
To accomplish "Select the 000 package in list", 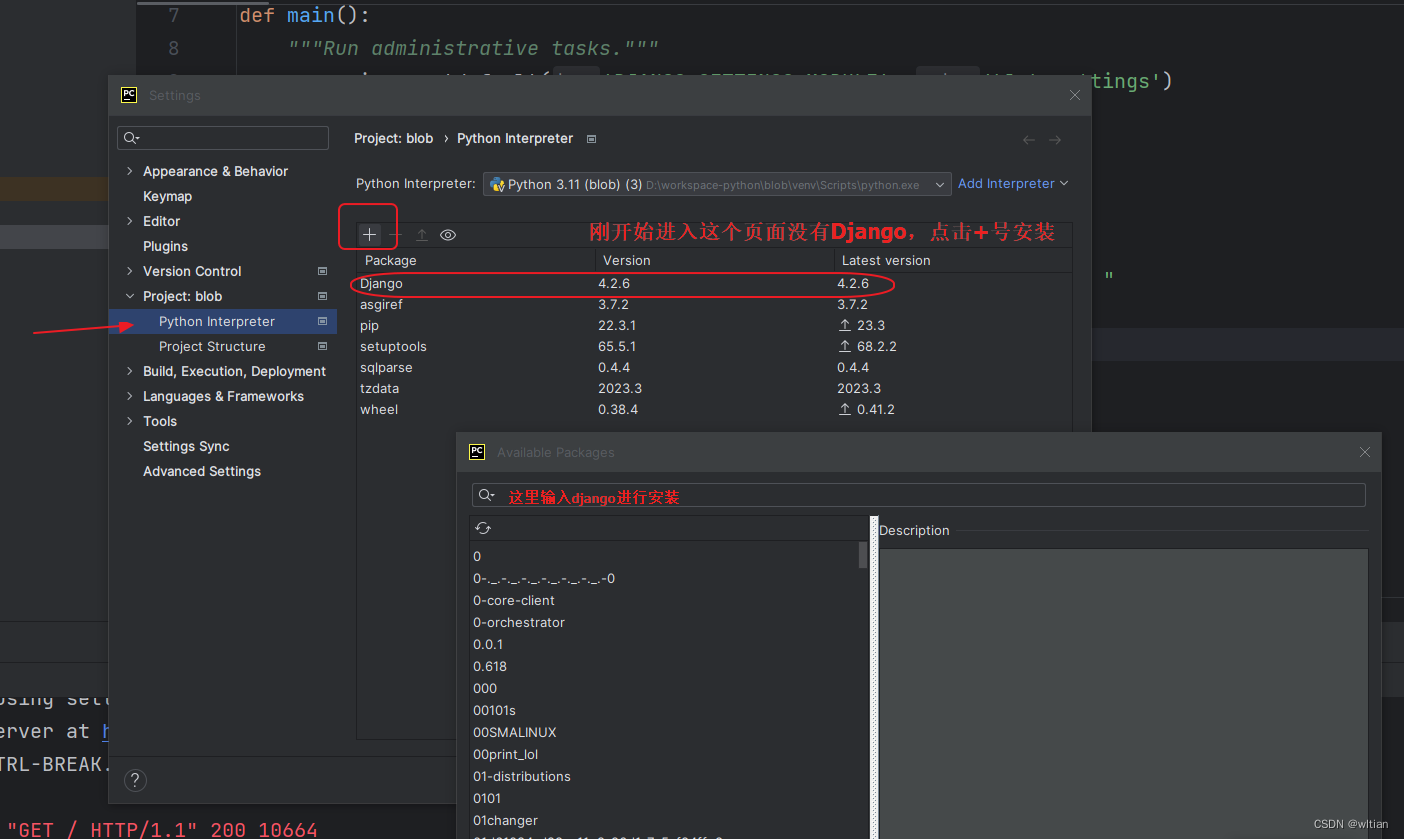I will 485,689.
